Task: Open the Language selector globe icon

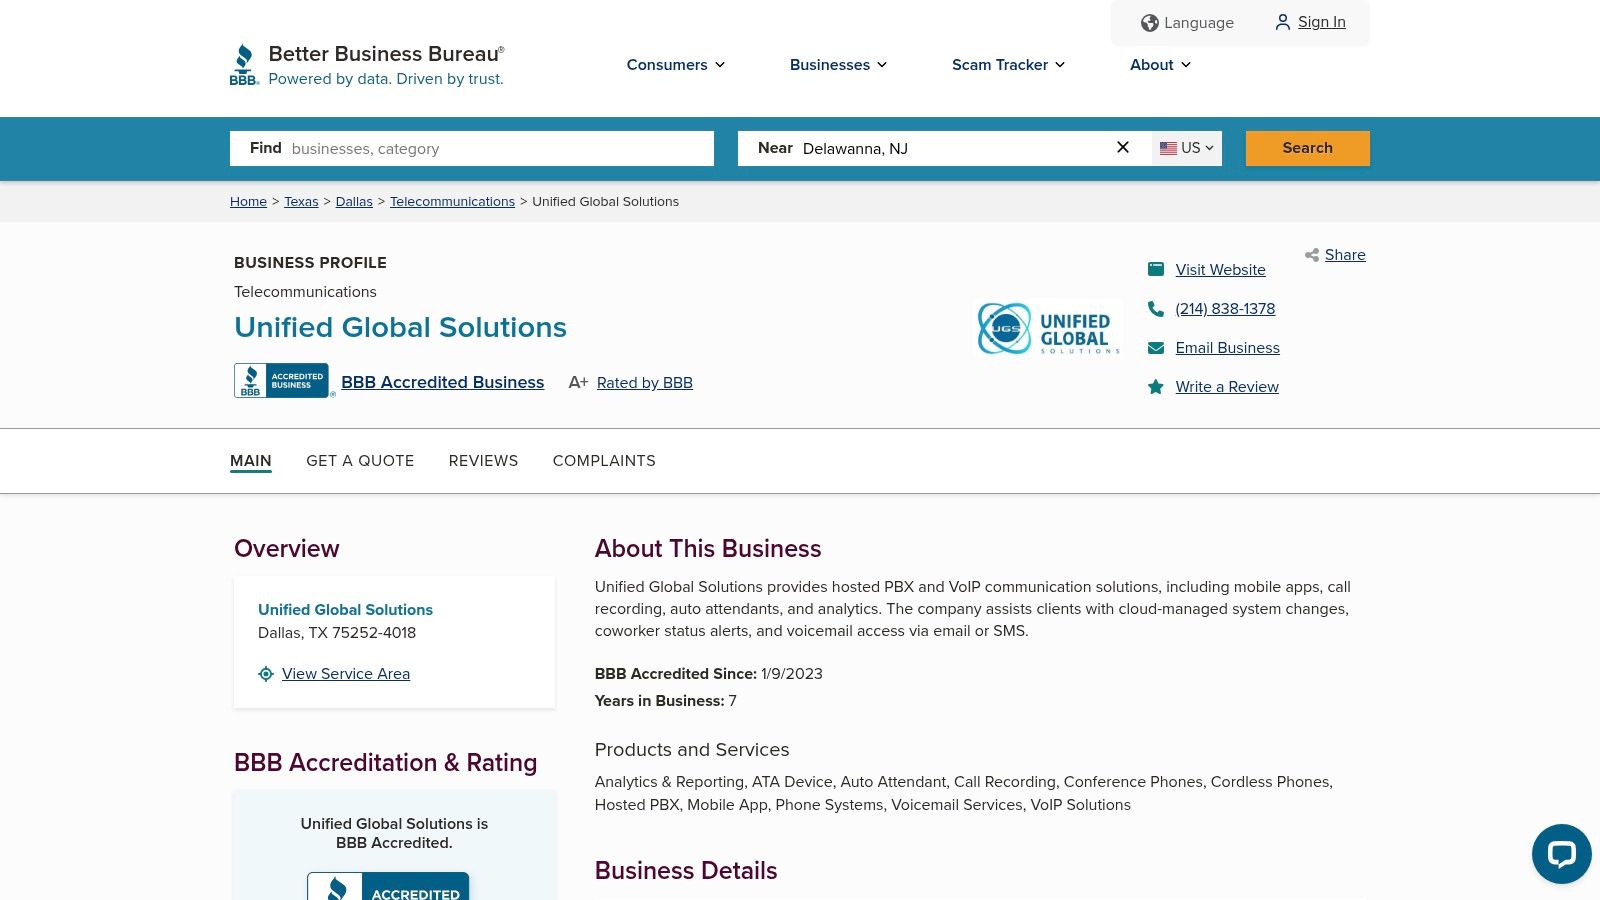Action: [x=1150, y=22]
